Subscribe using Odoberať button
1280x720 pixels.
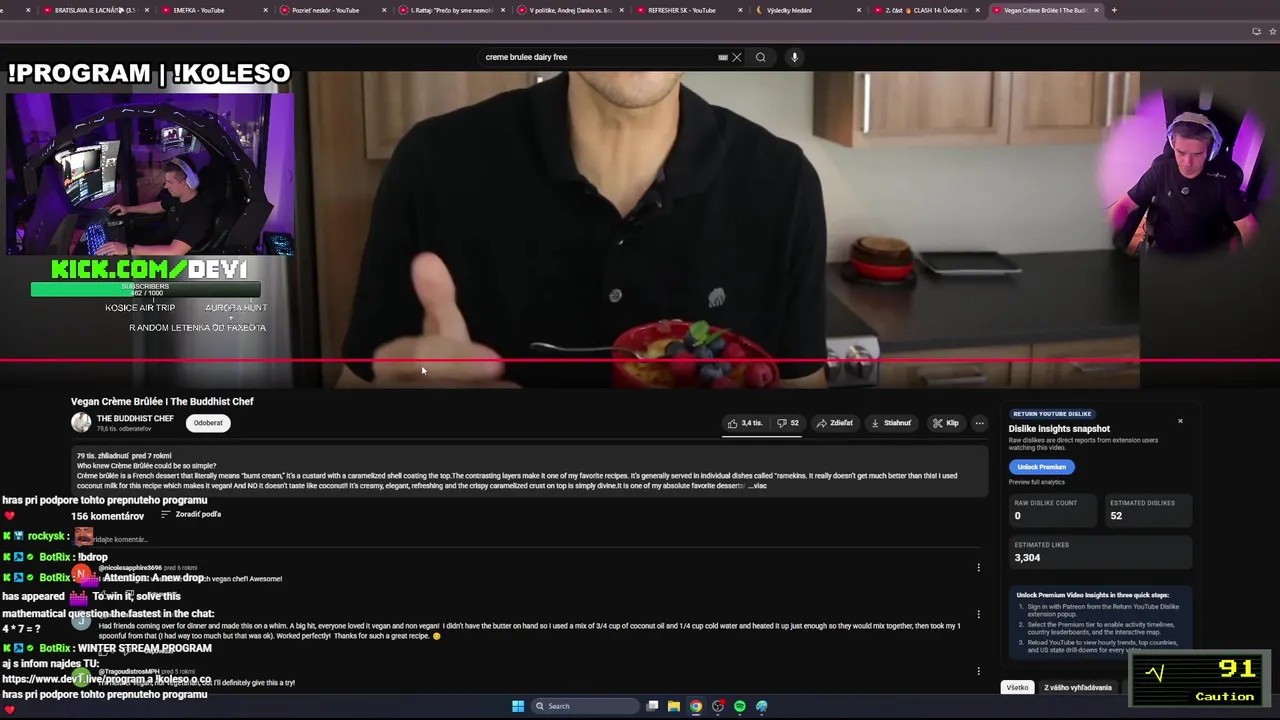click(x=208, y=423)
